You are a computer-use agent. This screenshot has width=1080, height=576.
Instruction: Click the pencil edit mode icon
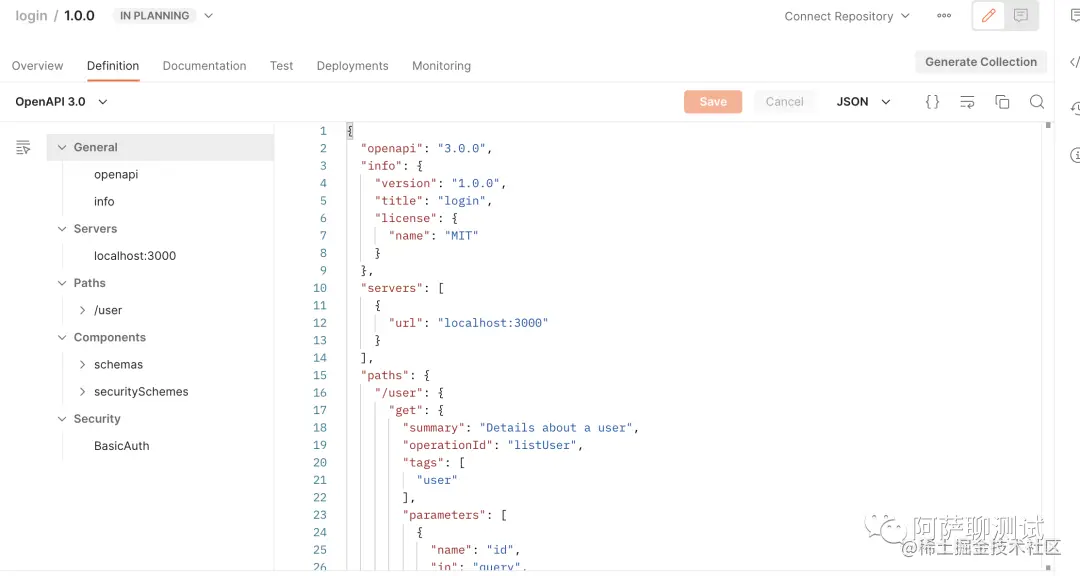[x=988, y=15]
